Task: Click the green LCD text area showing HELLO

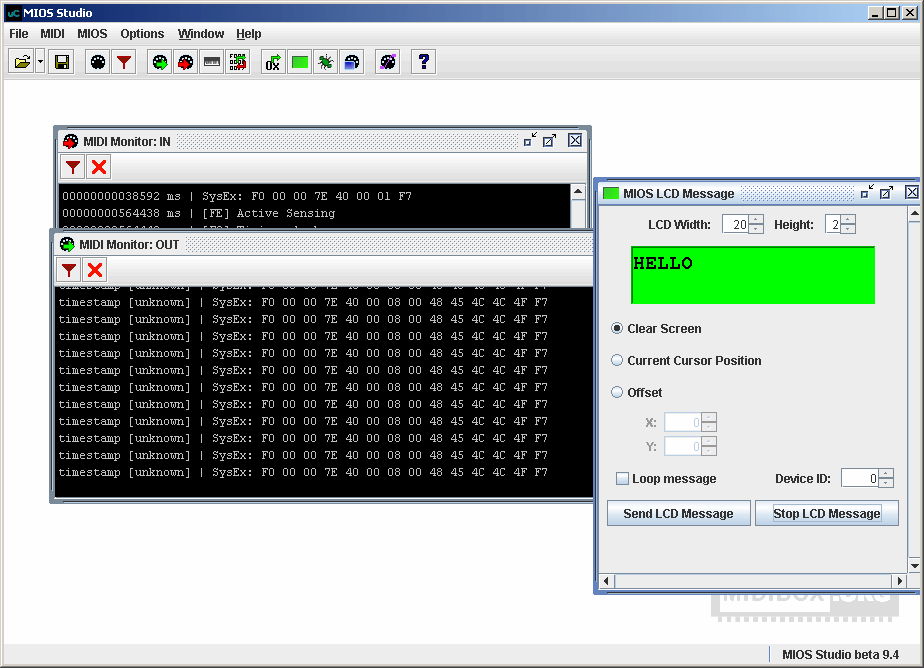Action: tap(753, 275)
